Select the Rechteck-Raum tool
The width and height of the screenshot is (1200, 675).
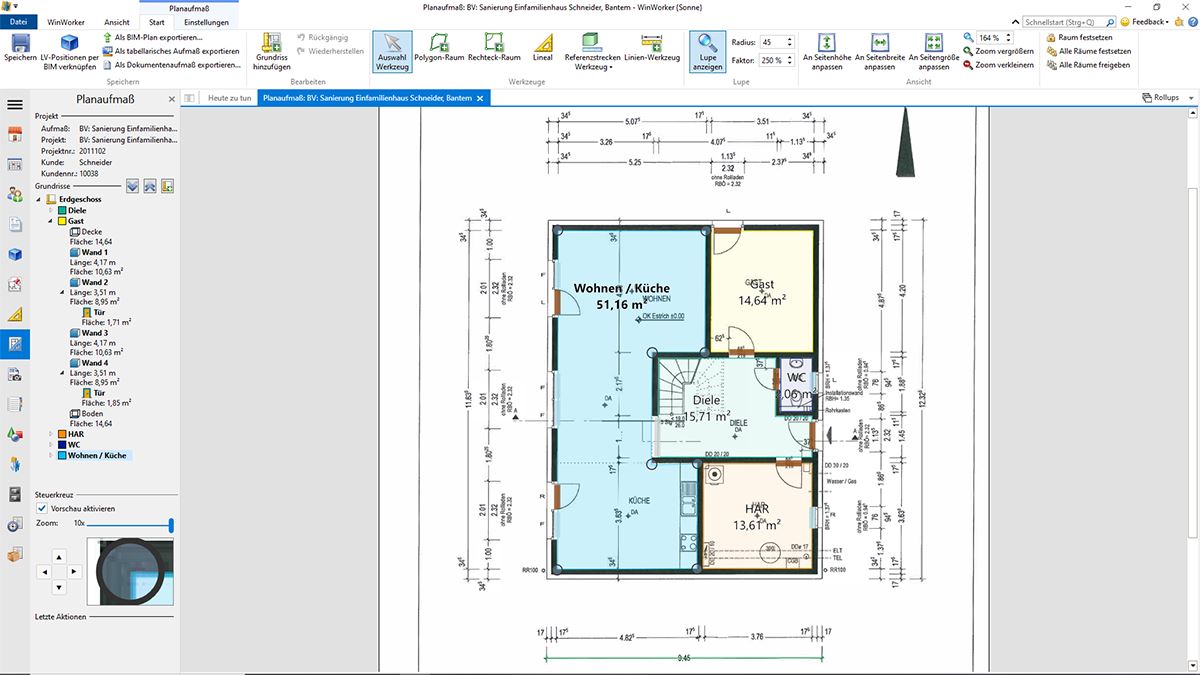(x=494, y=48)
